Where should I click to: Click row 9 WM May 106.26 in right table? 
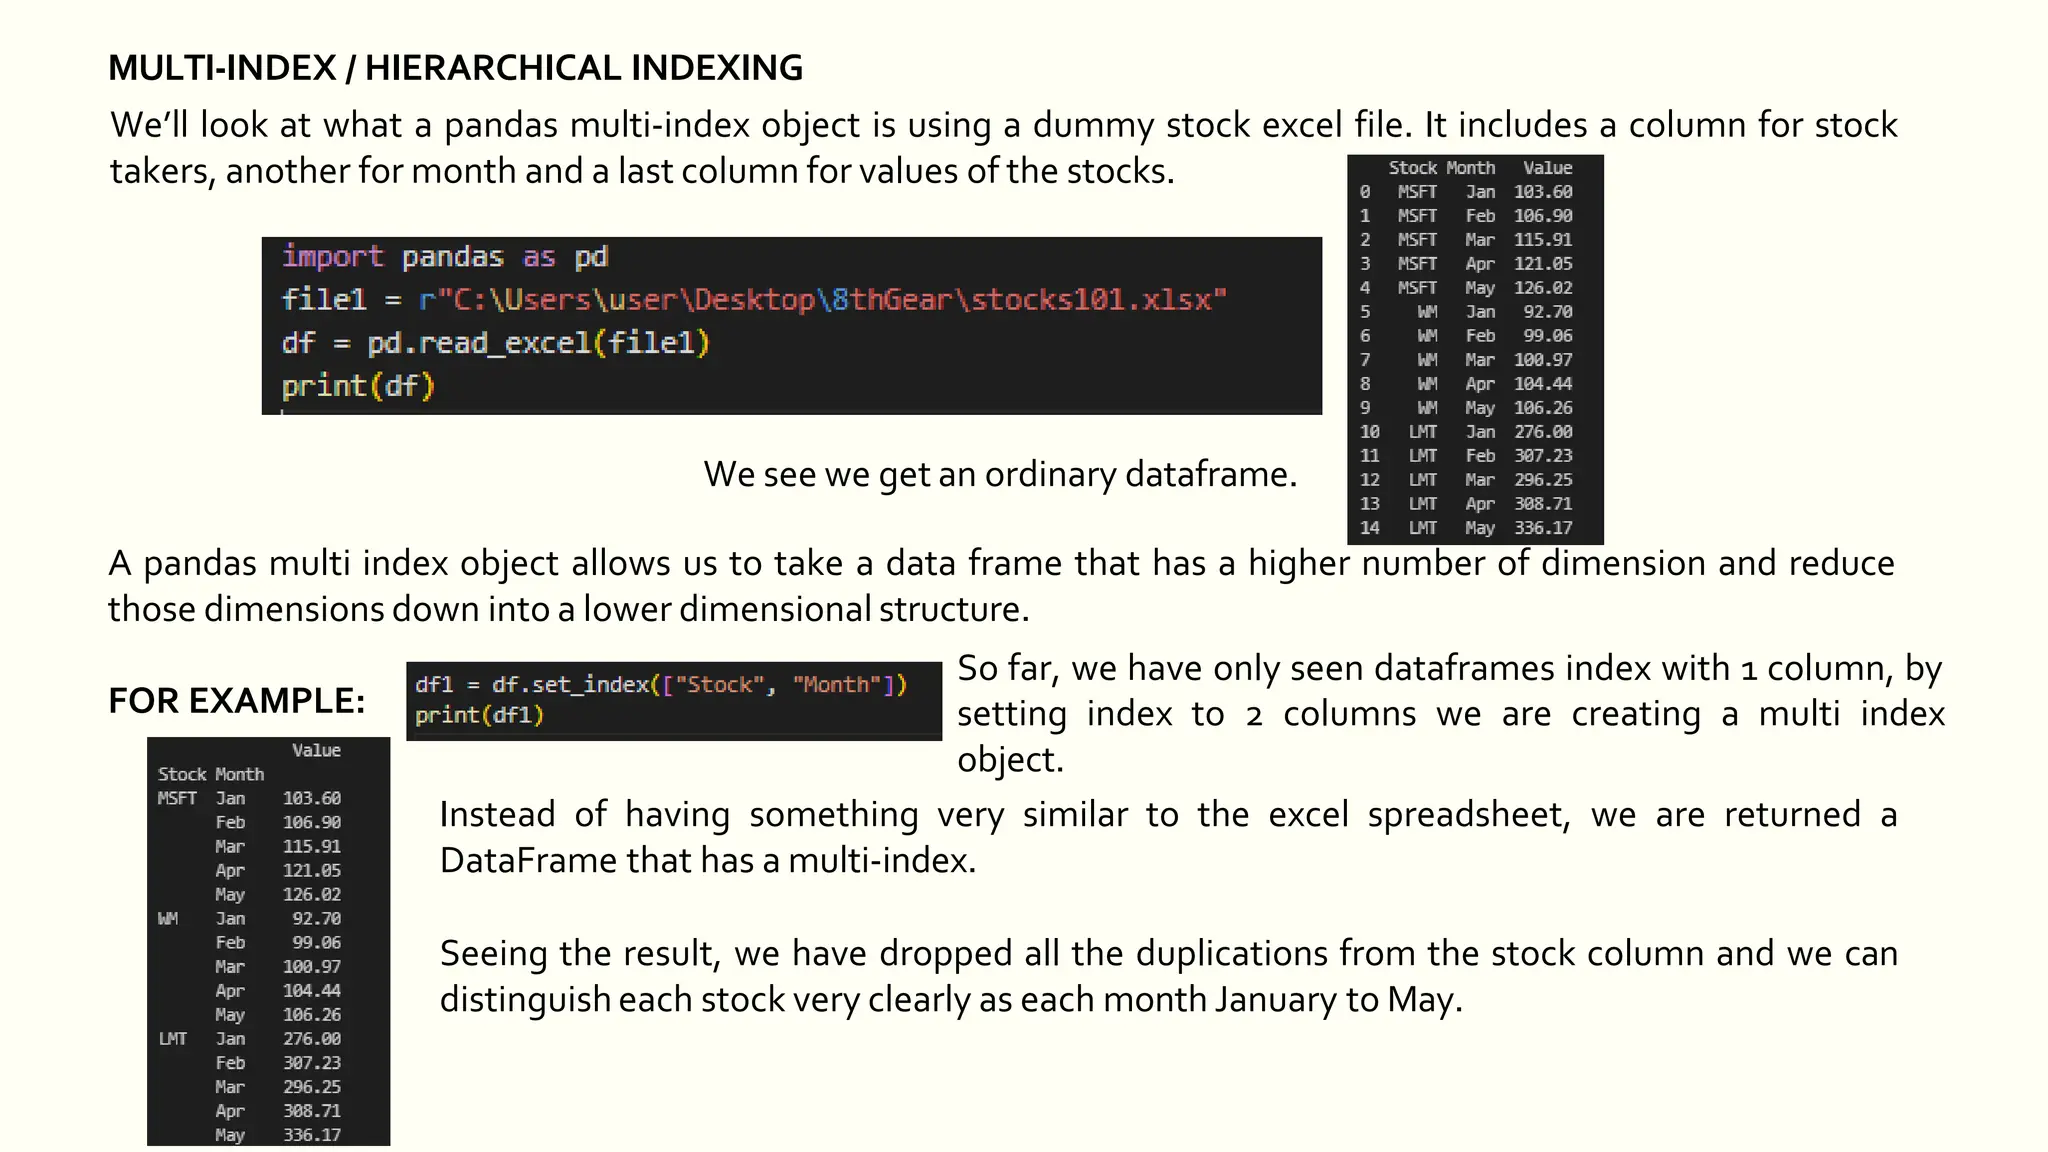coord(1466,408)
